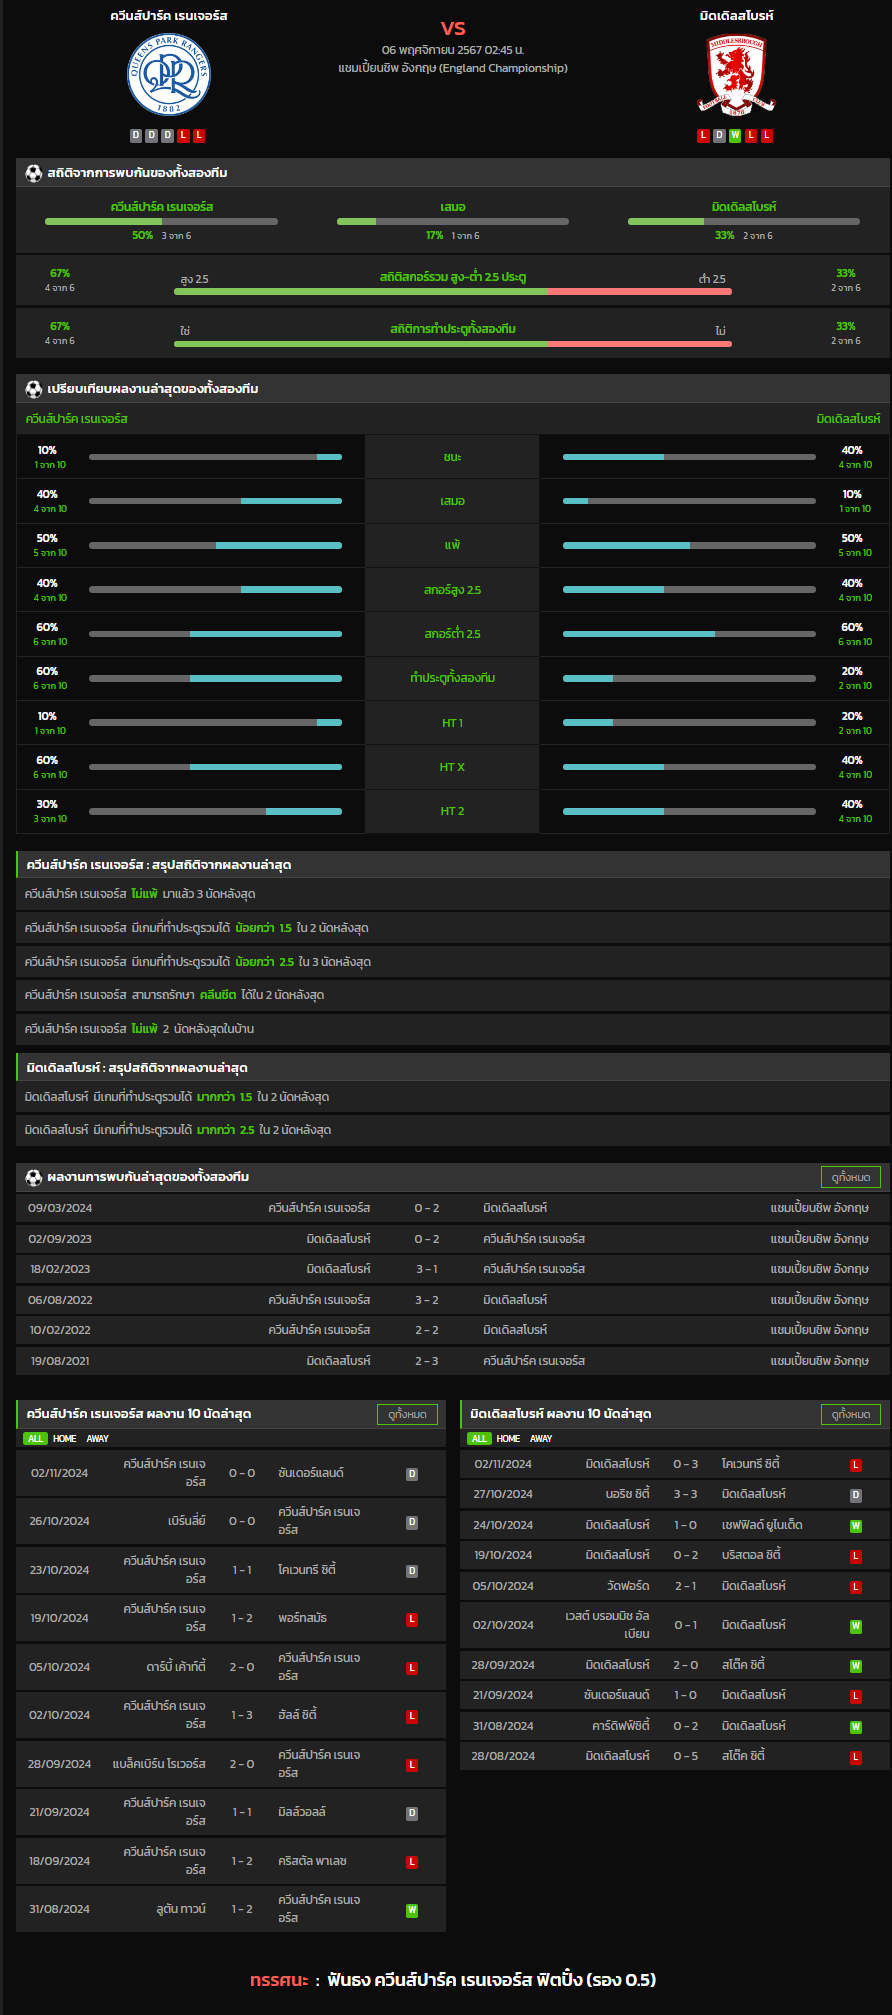Image resolution: width=892 pixels, height=2015 pixels.
Task: Click the 'HT X' comparison row label
Action: [452, 767]
